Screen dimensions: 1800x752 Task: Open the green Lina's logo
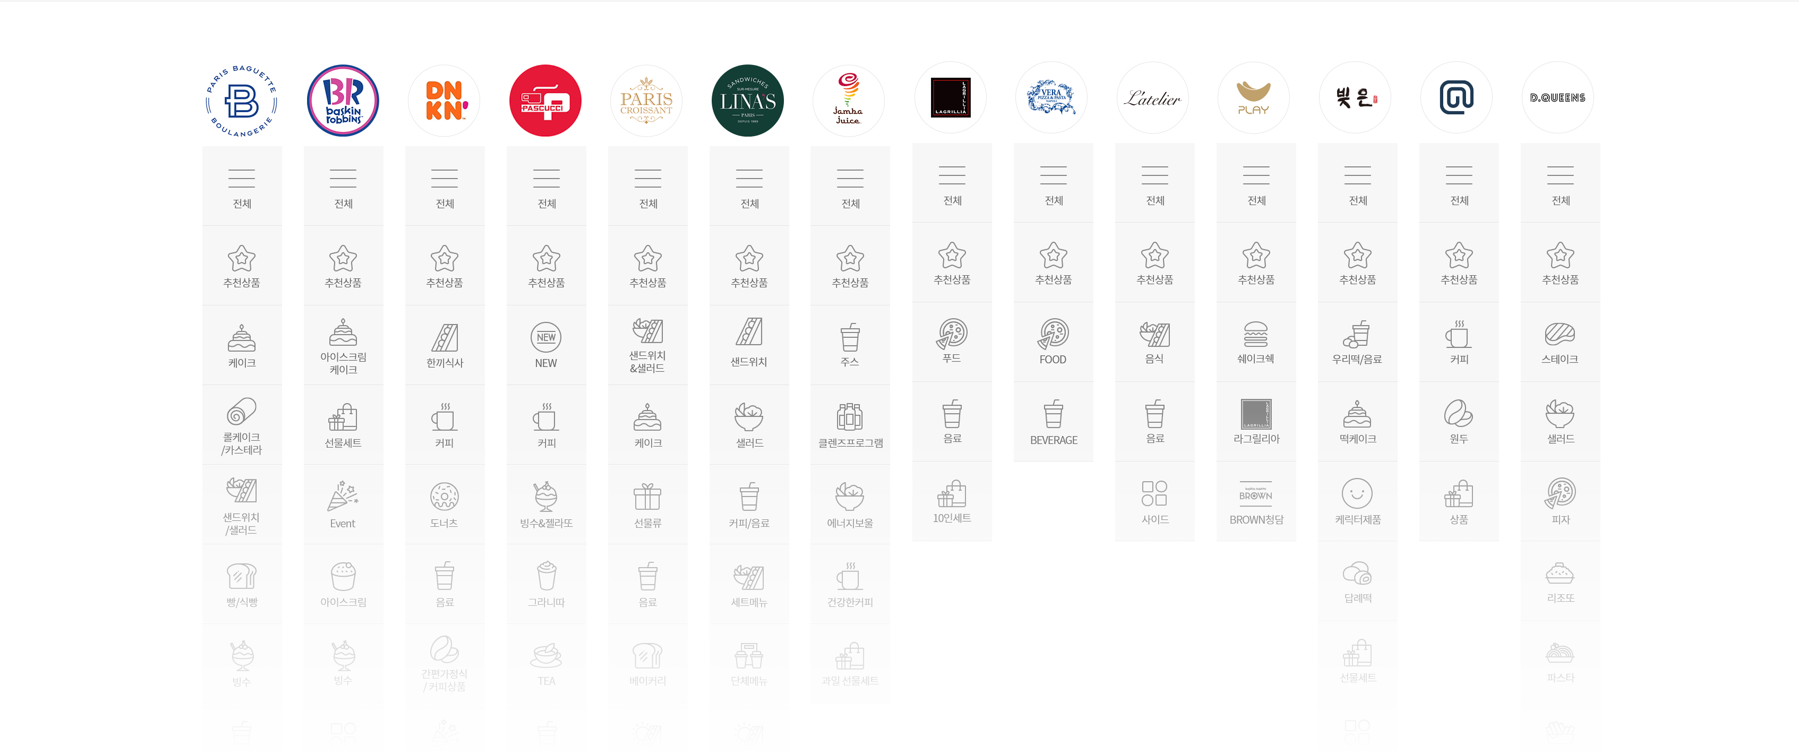(x=748, y=101)
